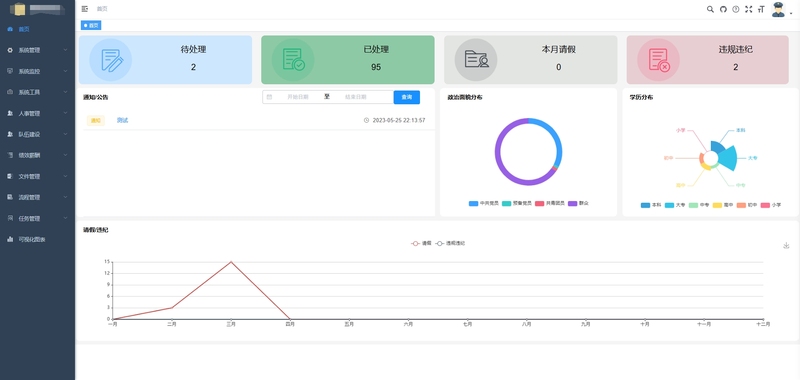Click the 人事管理 people icon
This screenshot has height=380, width=800.
coord(10,113)
